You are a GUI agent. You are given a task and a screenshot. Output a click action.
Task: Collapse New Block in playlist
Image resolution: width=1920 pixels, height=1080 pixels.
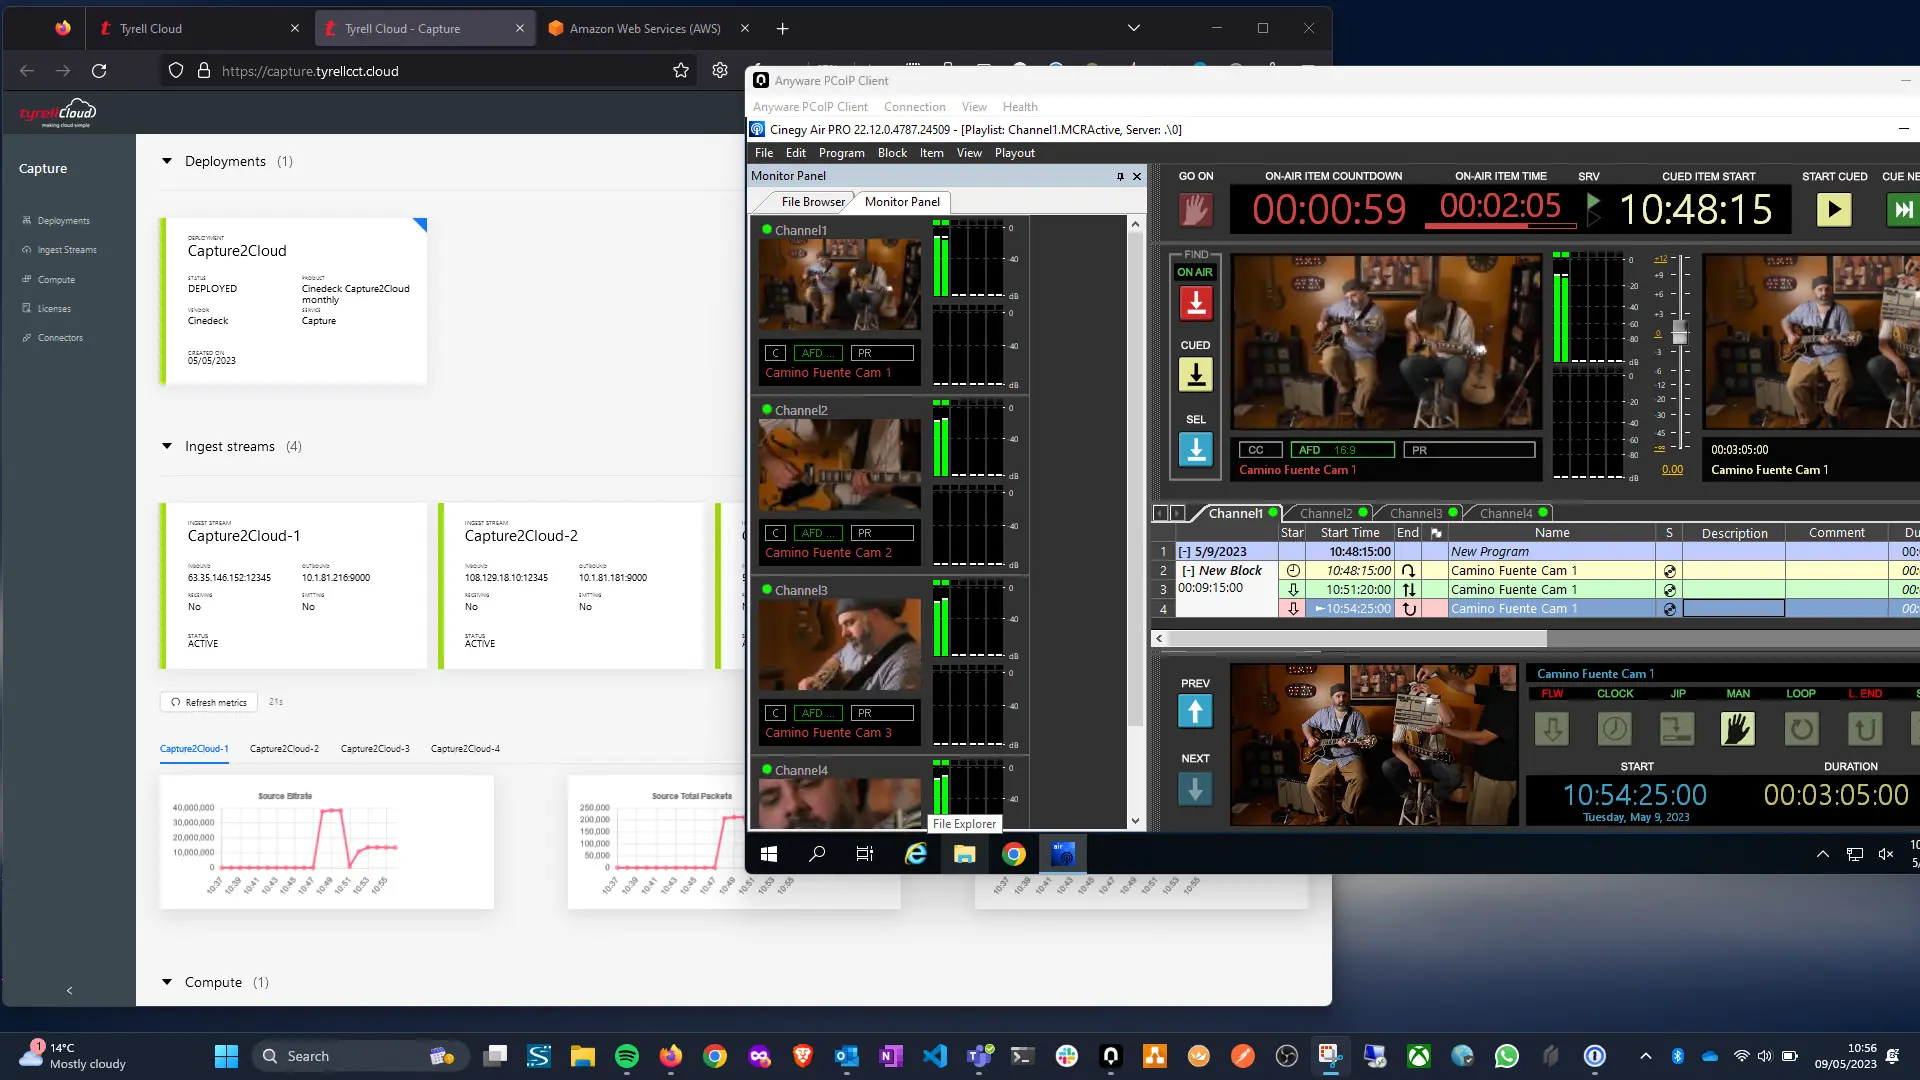coord(1188,571)
